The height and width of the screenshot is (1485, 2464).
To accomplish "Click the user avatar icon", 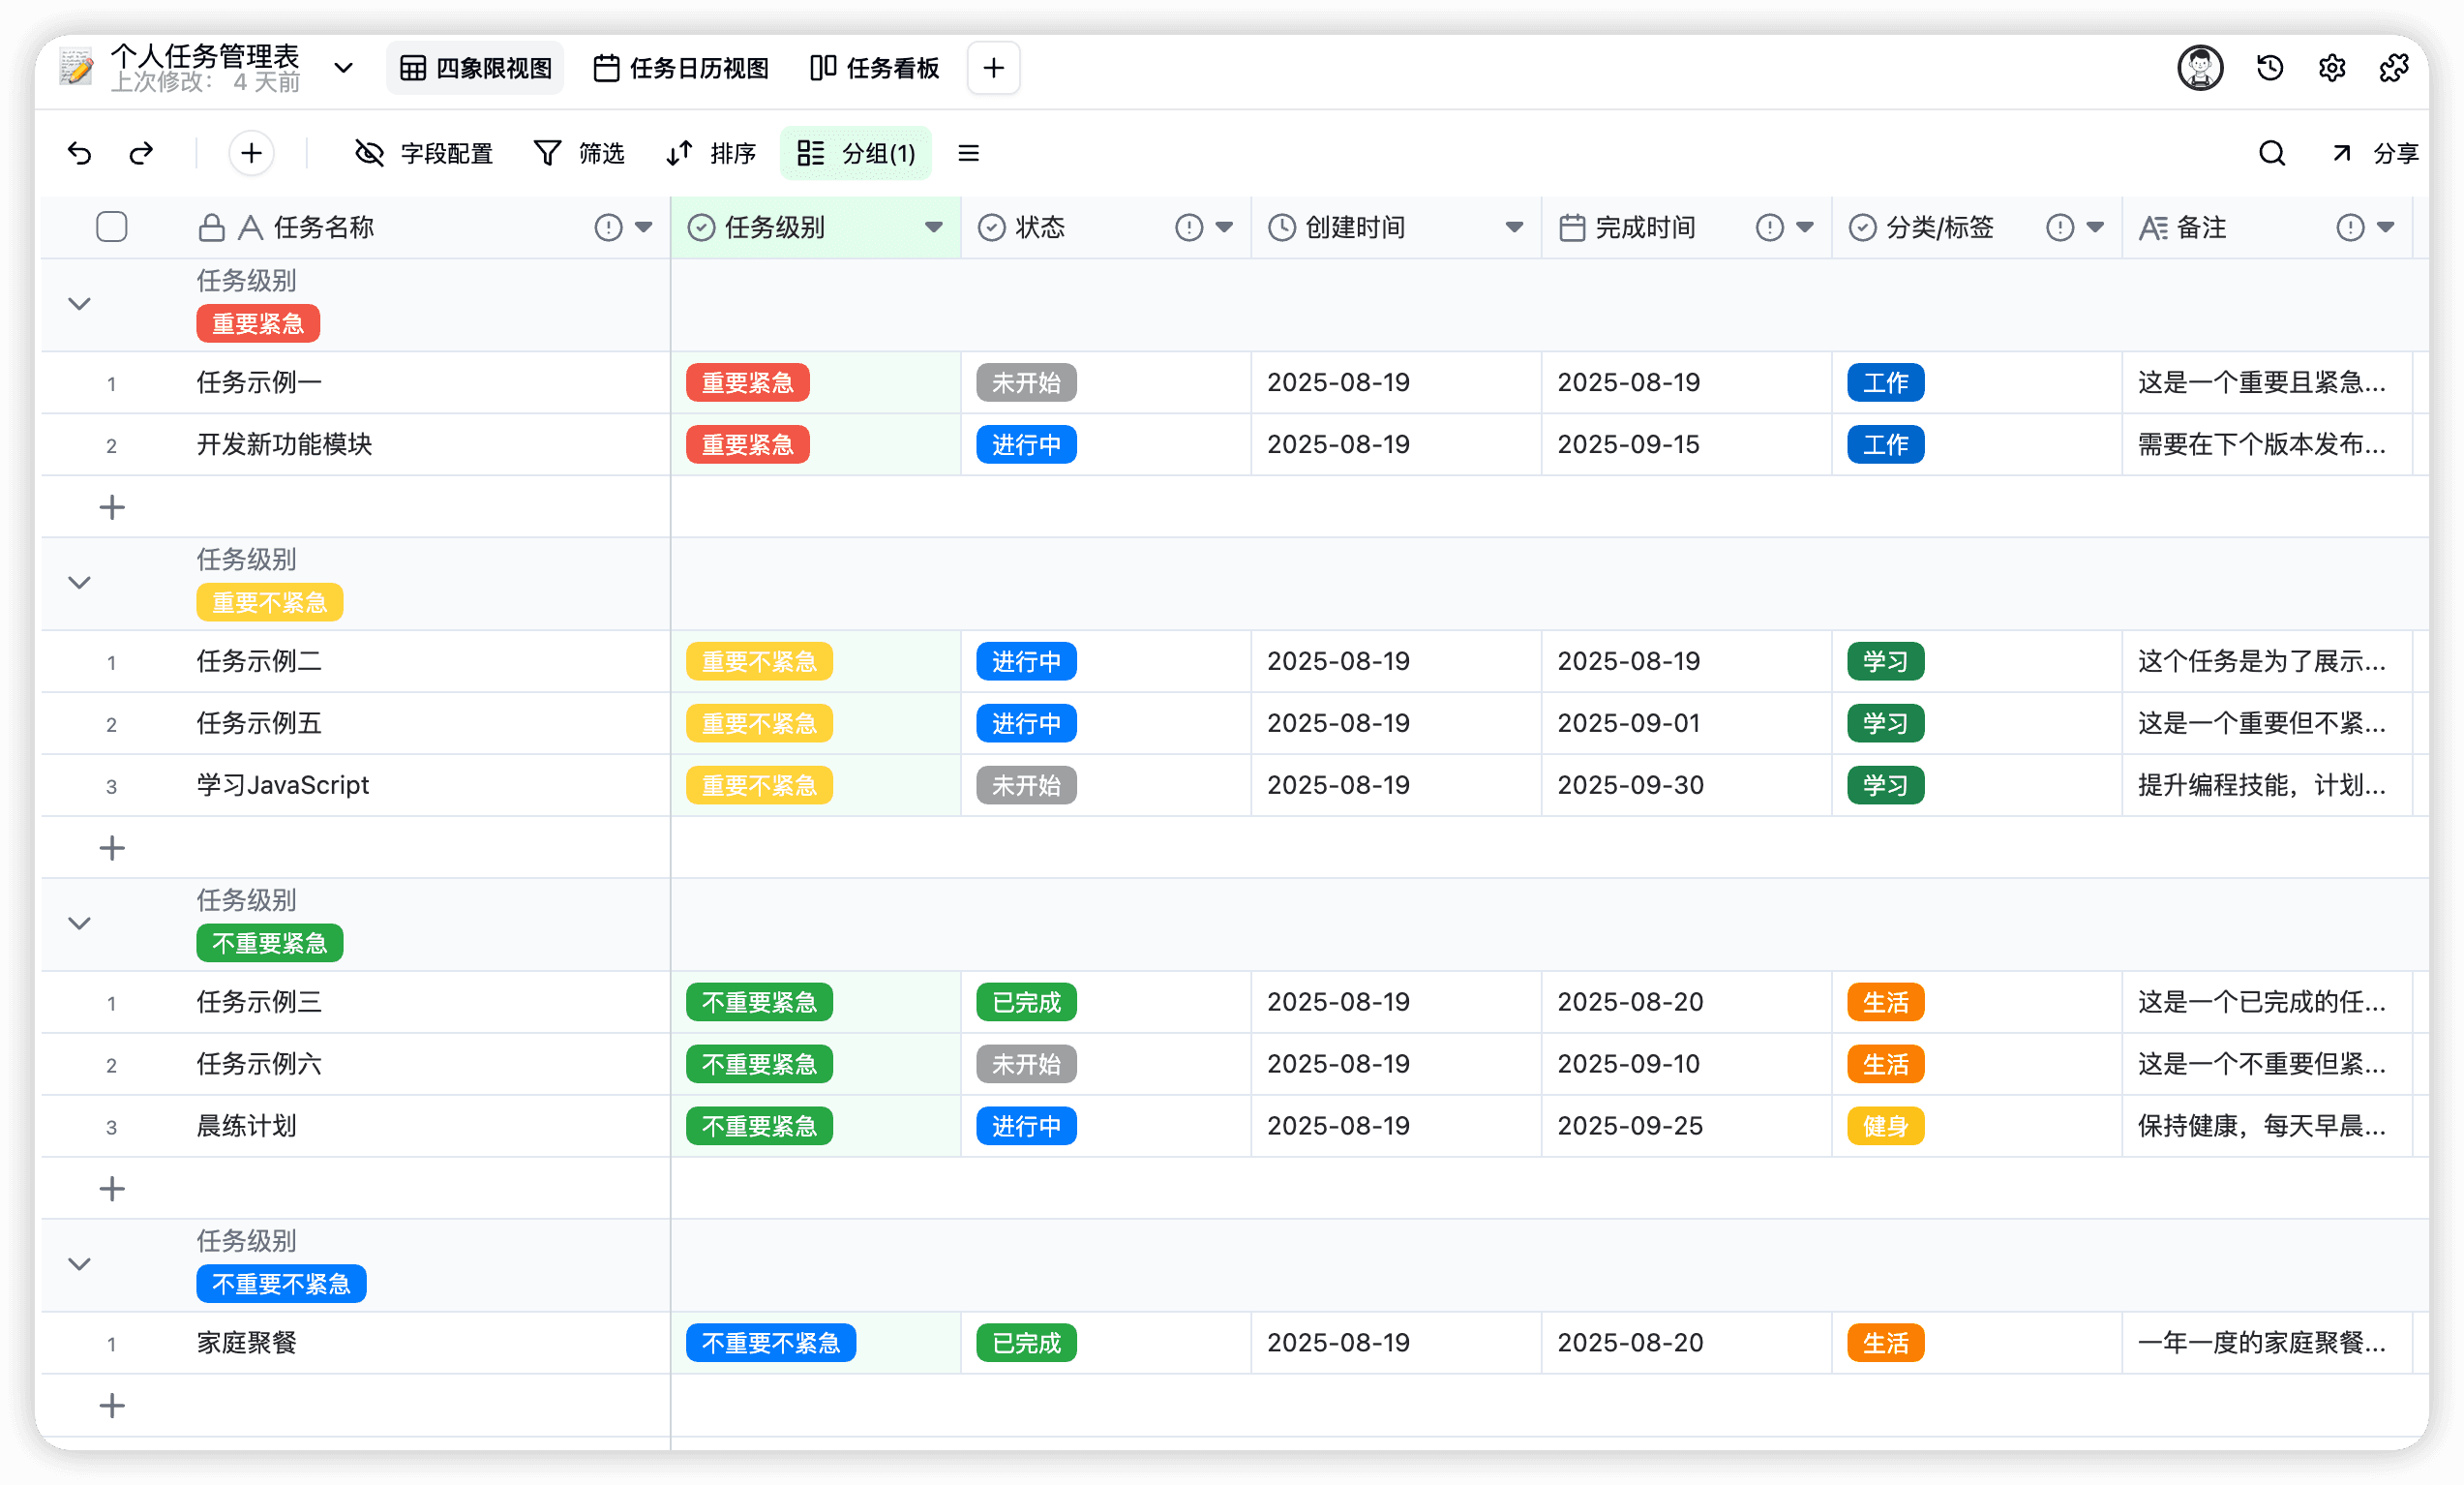I will (2200, 68).
